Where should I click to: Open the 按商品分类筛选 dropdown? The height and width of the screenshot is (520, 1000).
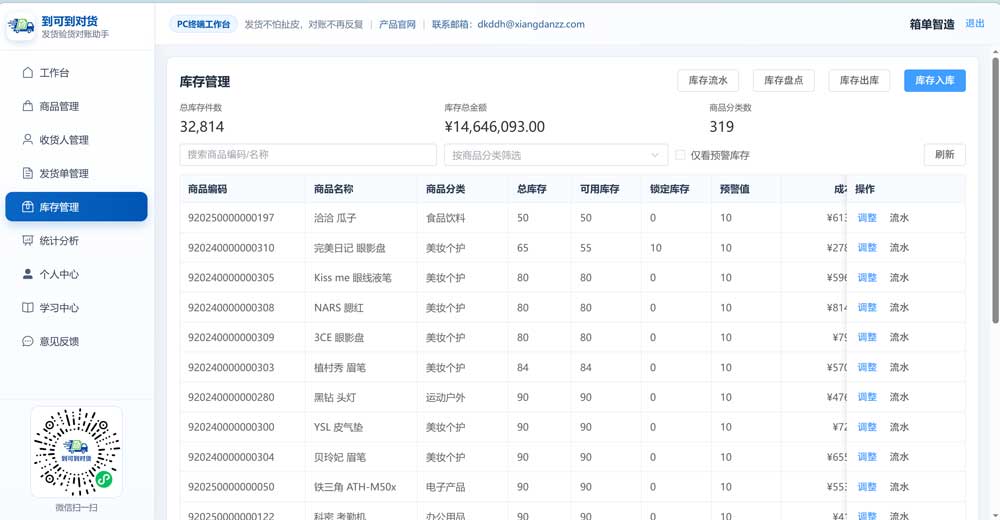[x=556, y=155]
